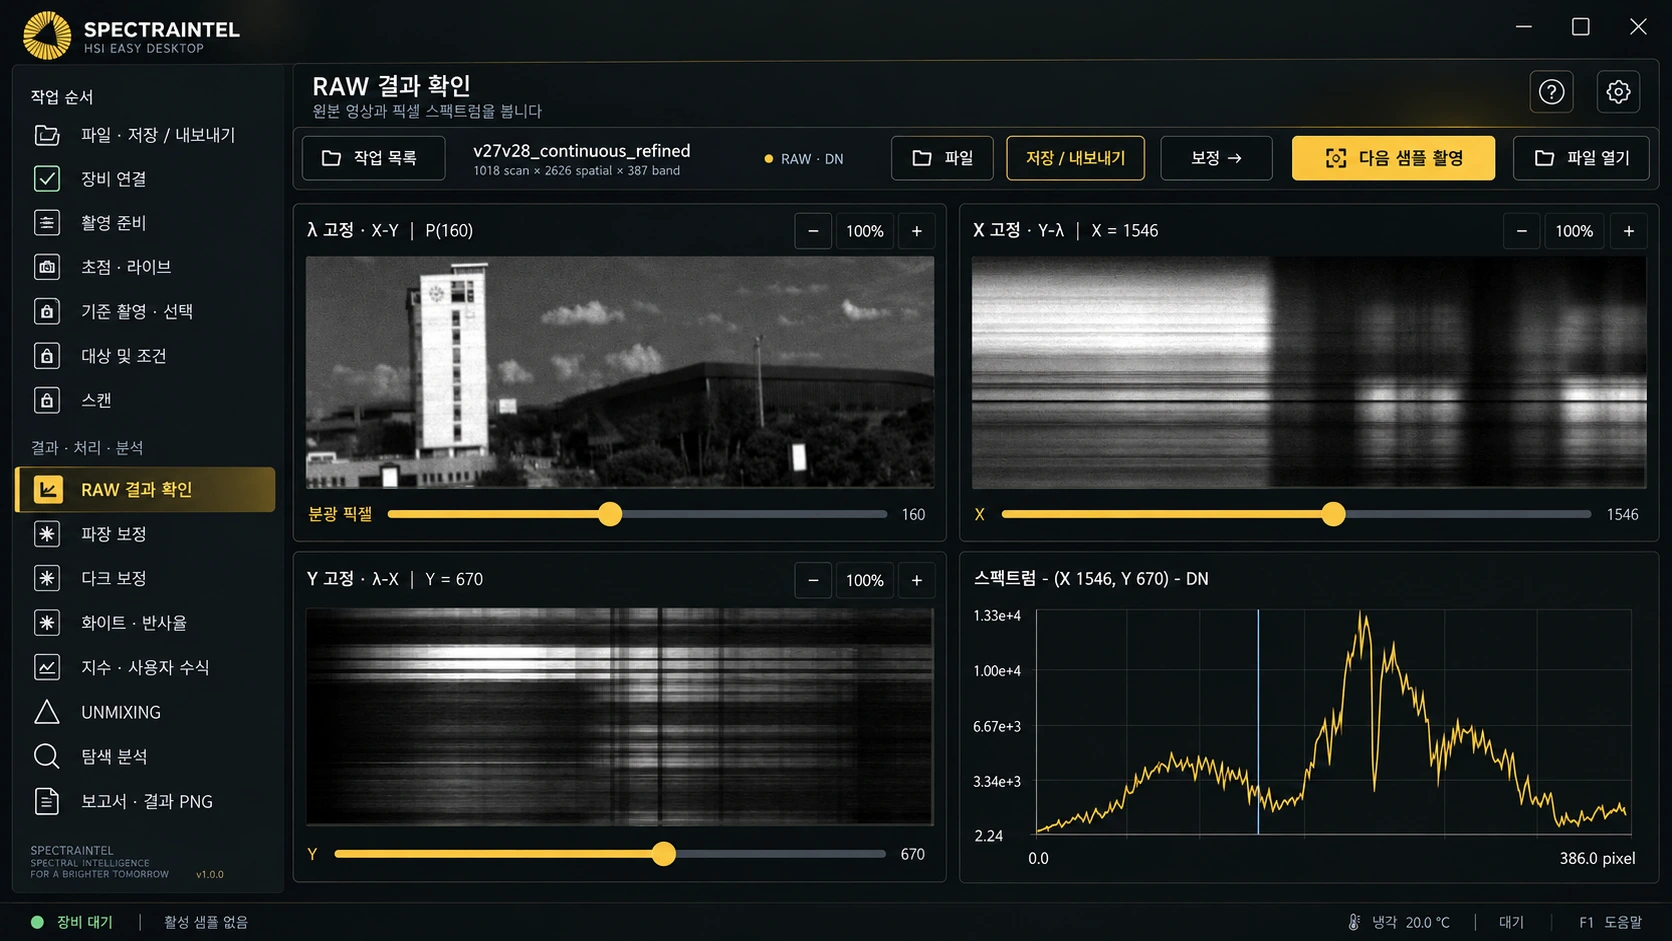This screenshot has width=1672, height=941.
Task: Open the settings gear icon
Action: coord(1618,92)
